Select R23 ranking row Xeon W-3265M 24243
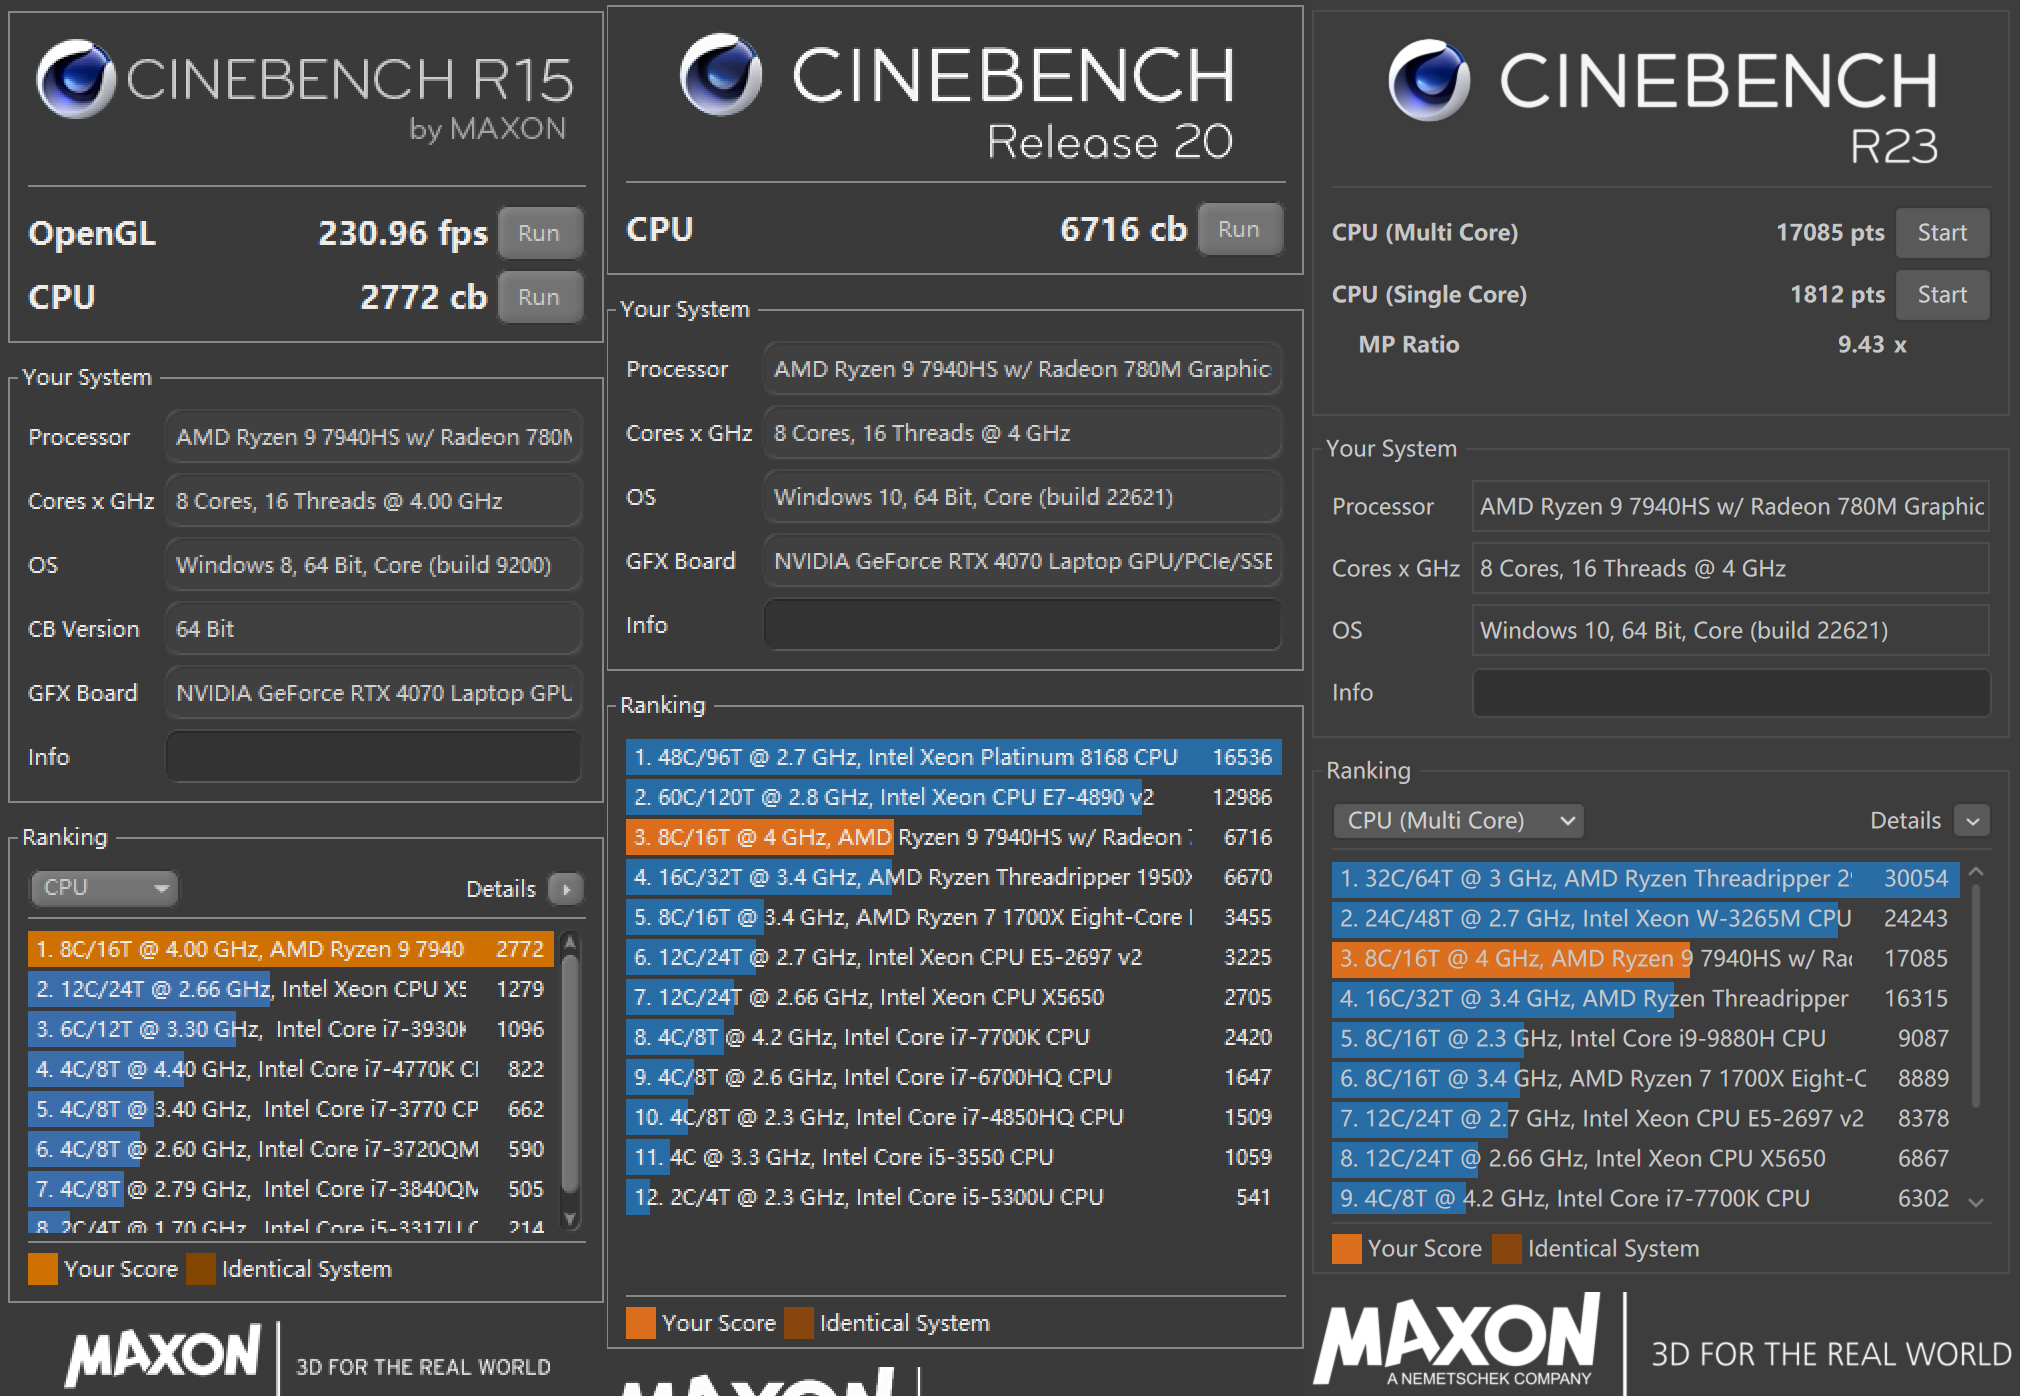Viewport: 2020px width, 1396px height. coord(1645,919)
